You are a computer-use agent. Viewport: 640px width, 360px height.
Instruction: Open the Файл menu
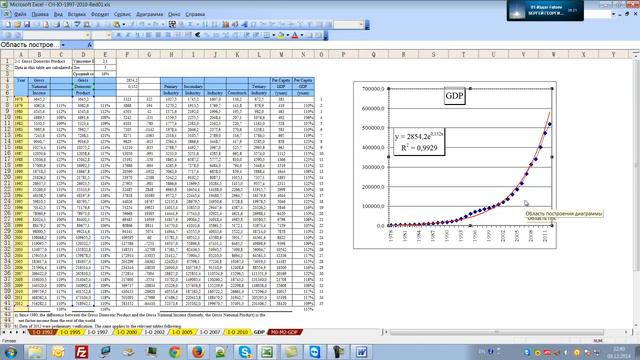pyautogui.click(x=20, y=14)
